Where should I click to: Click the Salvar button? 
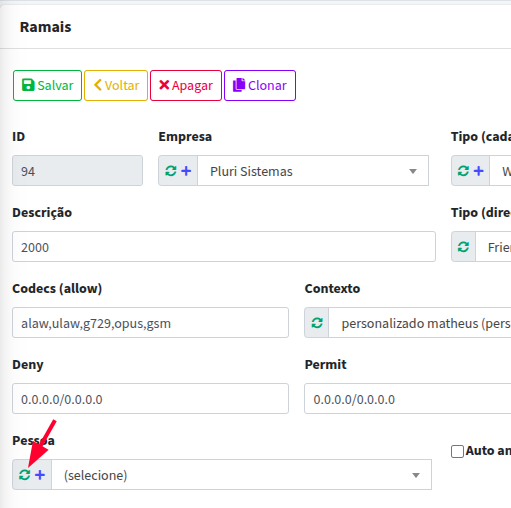point(47,85)
